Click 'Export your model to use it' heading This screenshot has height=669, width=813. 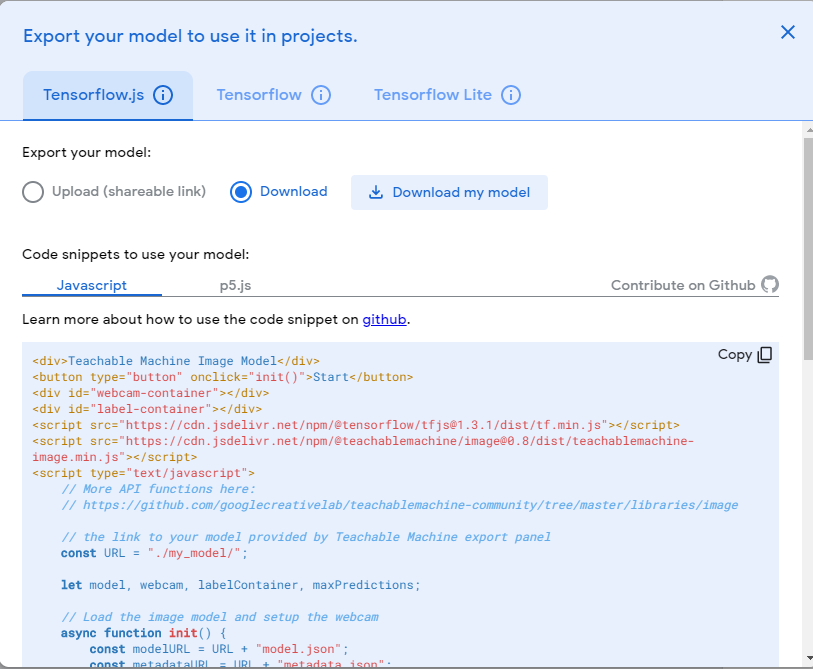(x=190, y=36)
